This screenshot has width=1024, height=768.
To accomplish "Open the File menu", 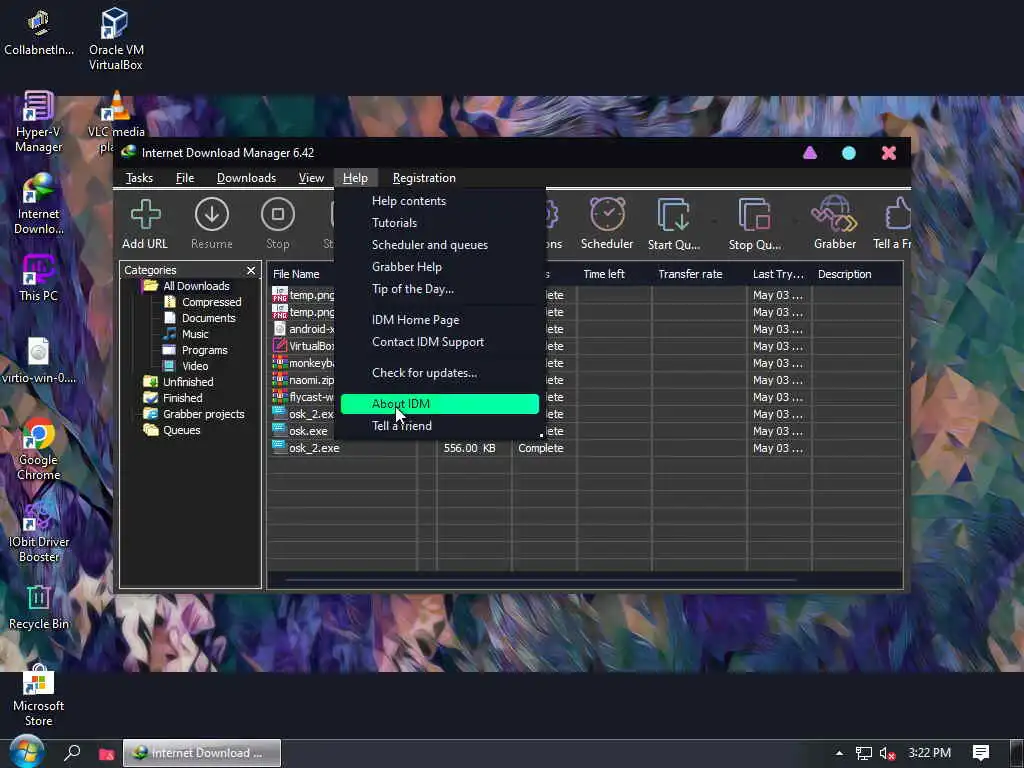I will [x=185, y=178].
